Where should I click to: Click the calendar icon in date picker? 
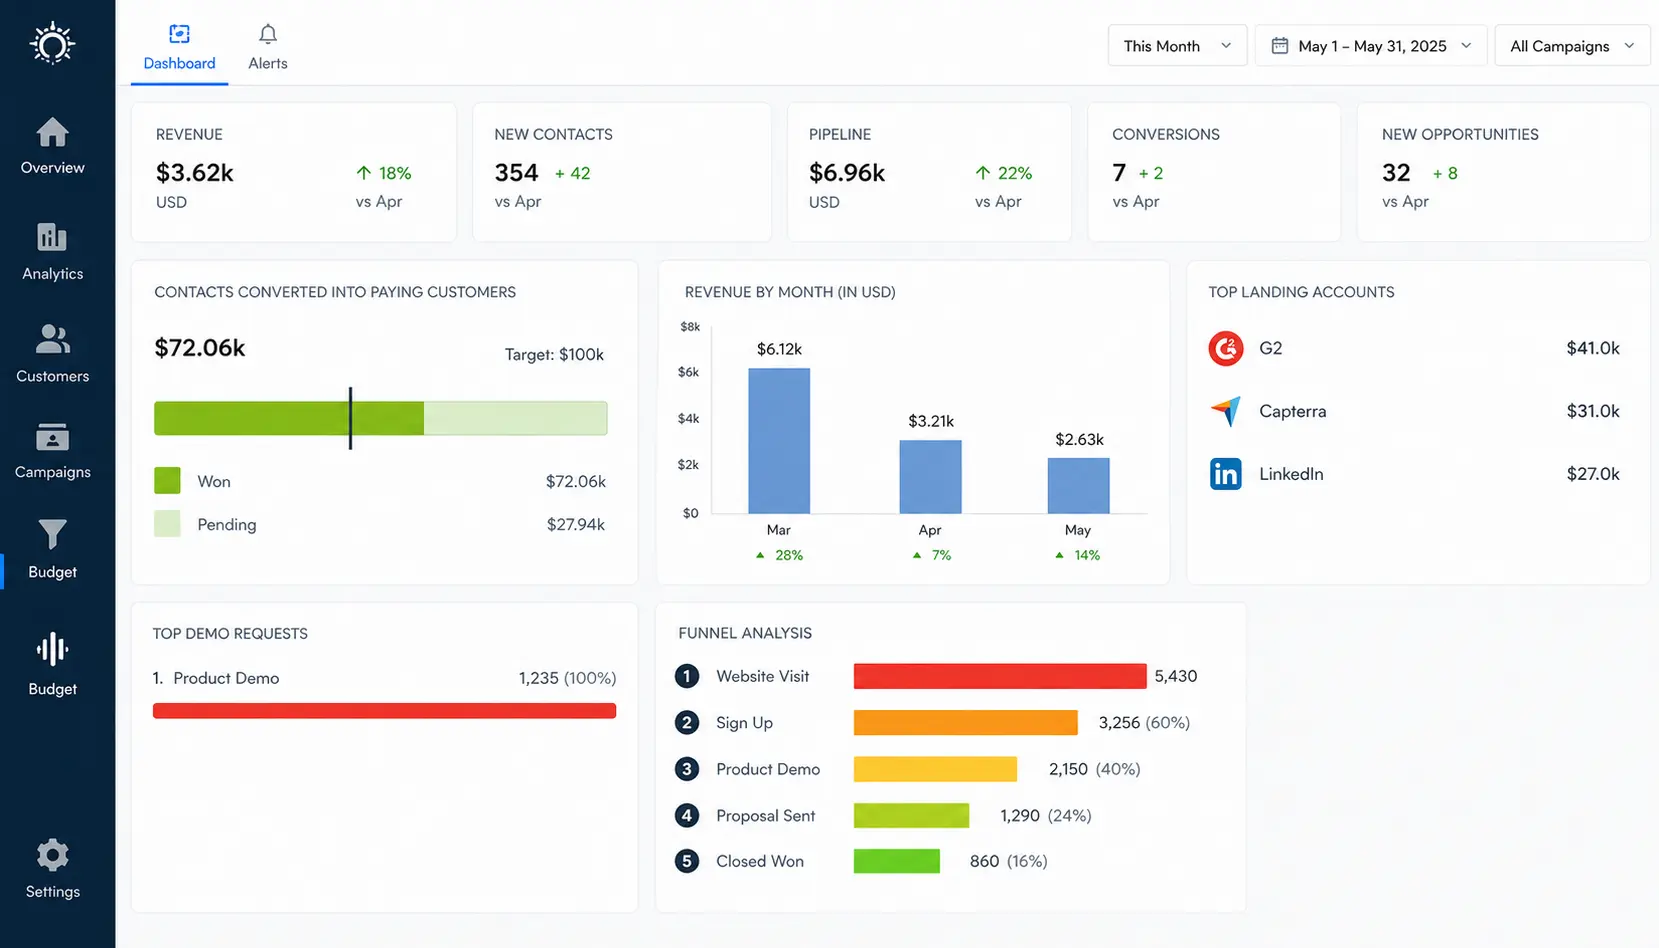1279,45
